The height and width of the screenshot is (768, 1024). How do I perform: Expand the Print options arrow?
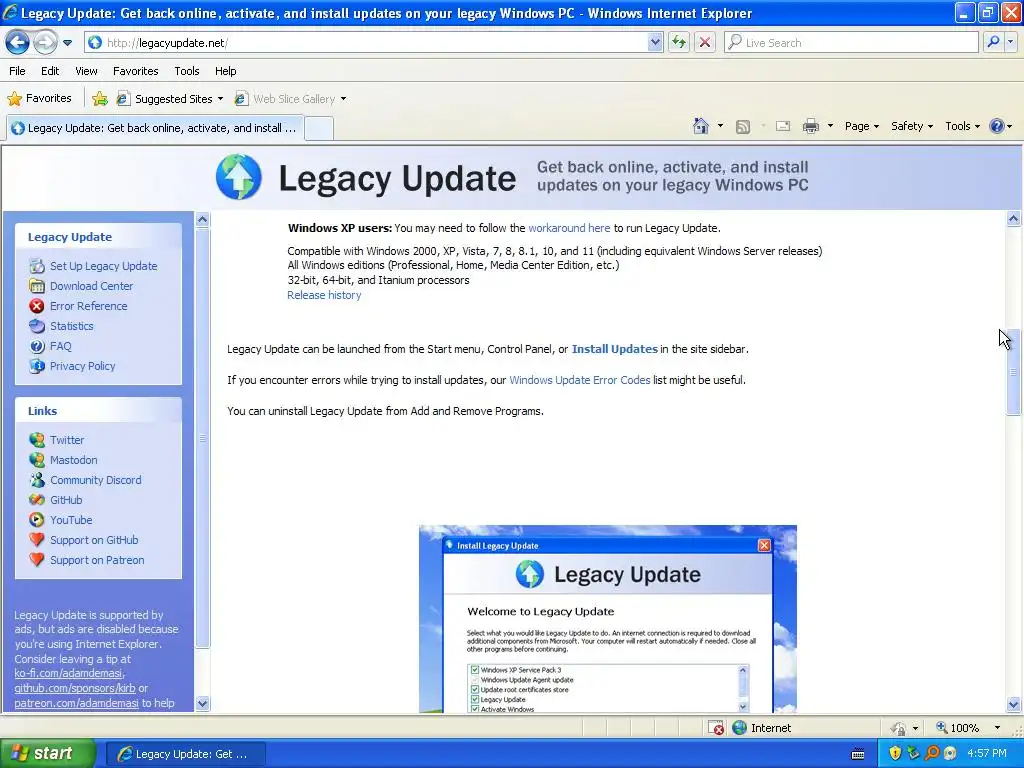[x=830, y=126]
